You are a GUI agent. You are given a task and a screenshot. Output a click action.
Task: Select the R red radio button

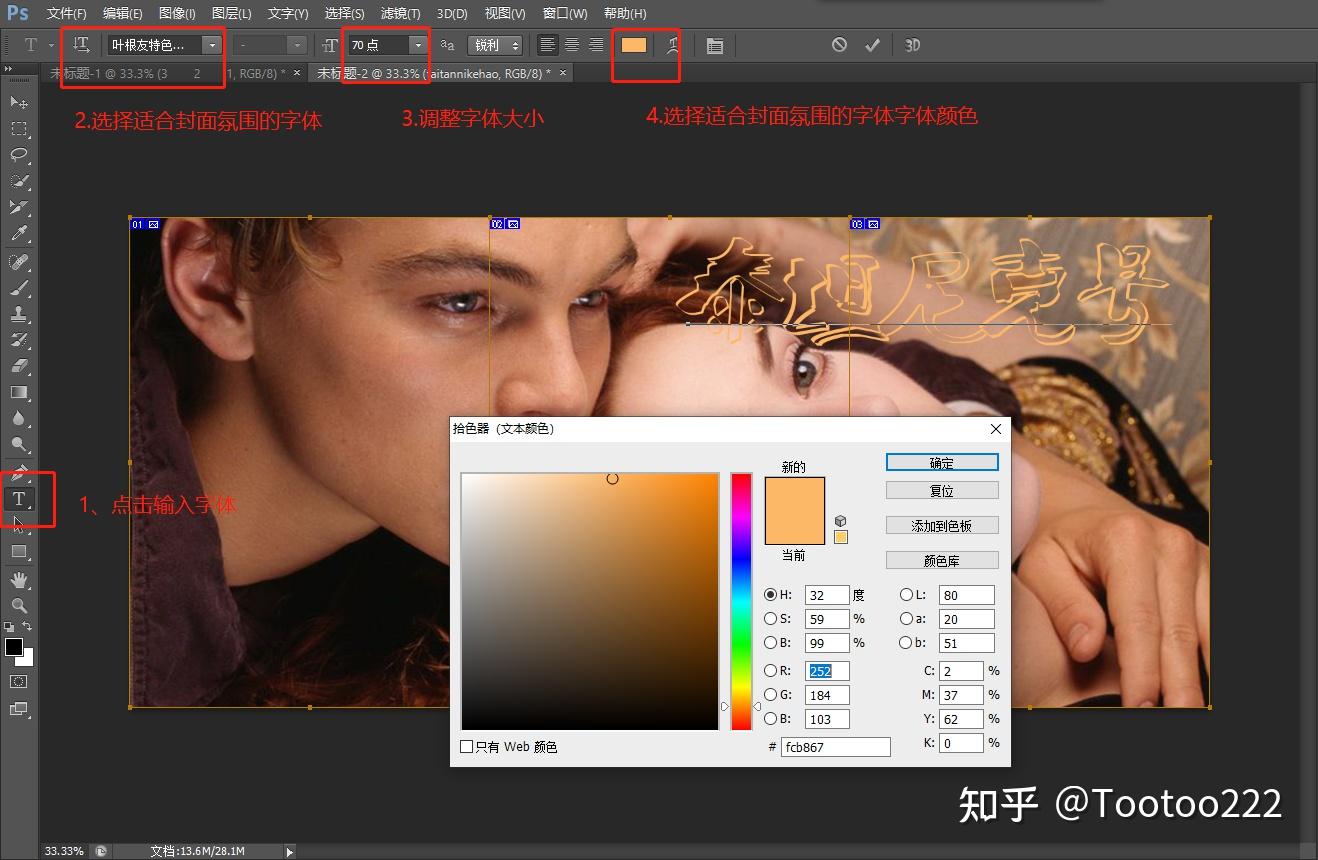[x=770, y=671]
